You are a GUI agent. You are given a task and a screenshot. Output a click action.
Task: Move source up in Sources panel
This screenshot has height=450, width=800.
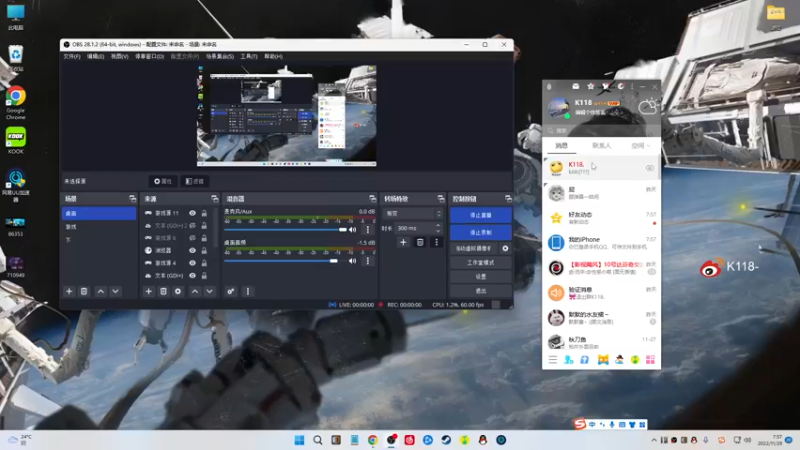click(x=195, y=291)
